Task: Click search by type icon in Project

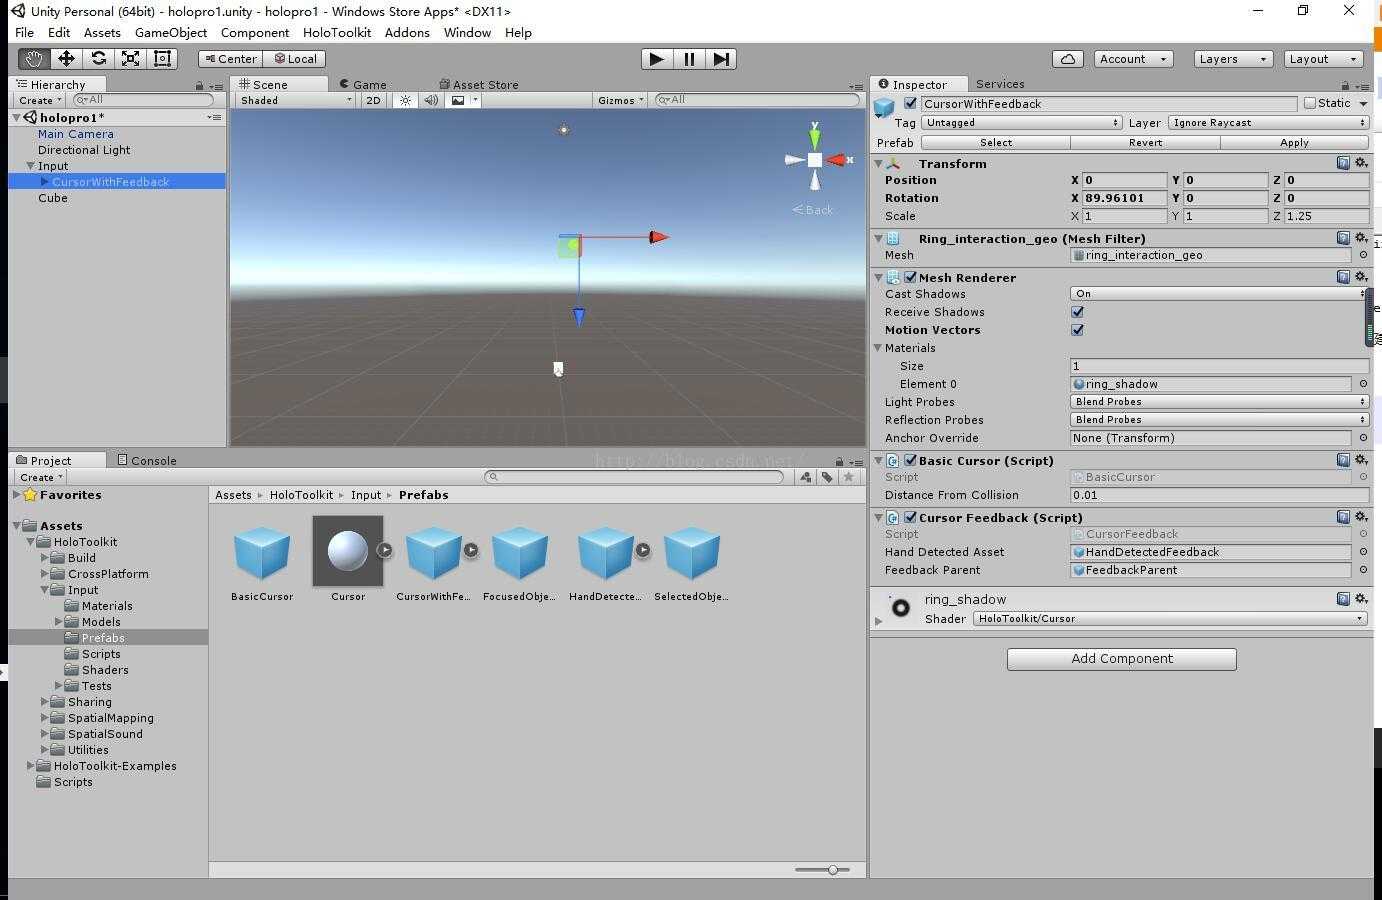Action: tap(806, 477)
